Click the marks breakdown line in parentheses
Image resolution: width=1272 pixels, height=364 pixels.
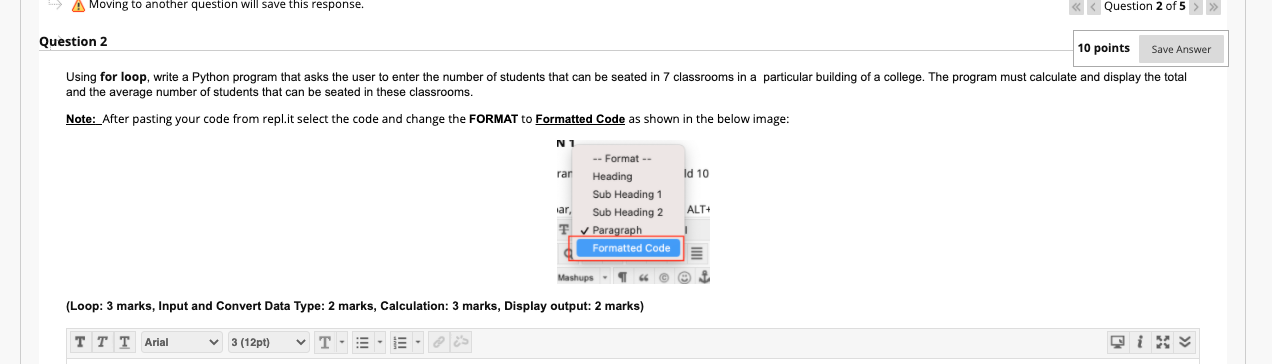(x=355, y=306)
